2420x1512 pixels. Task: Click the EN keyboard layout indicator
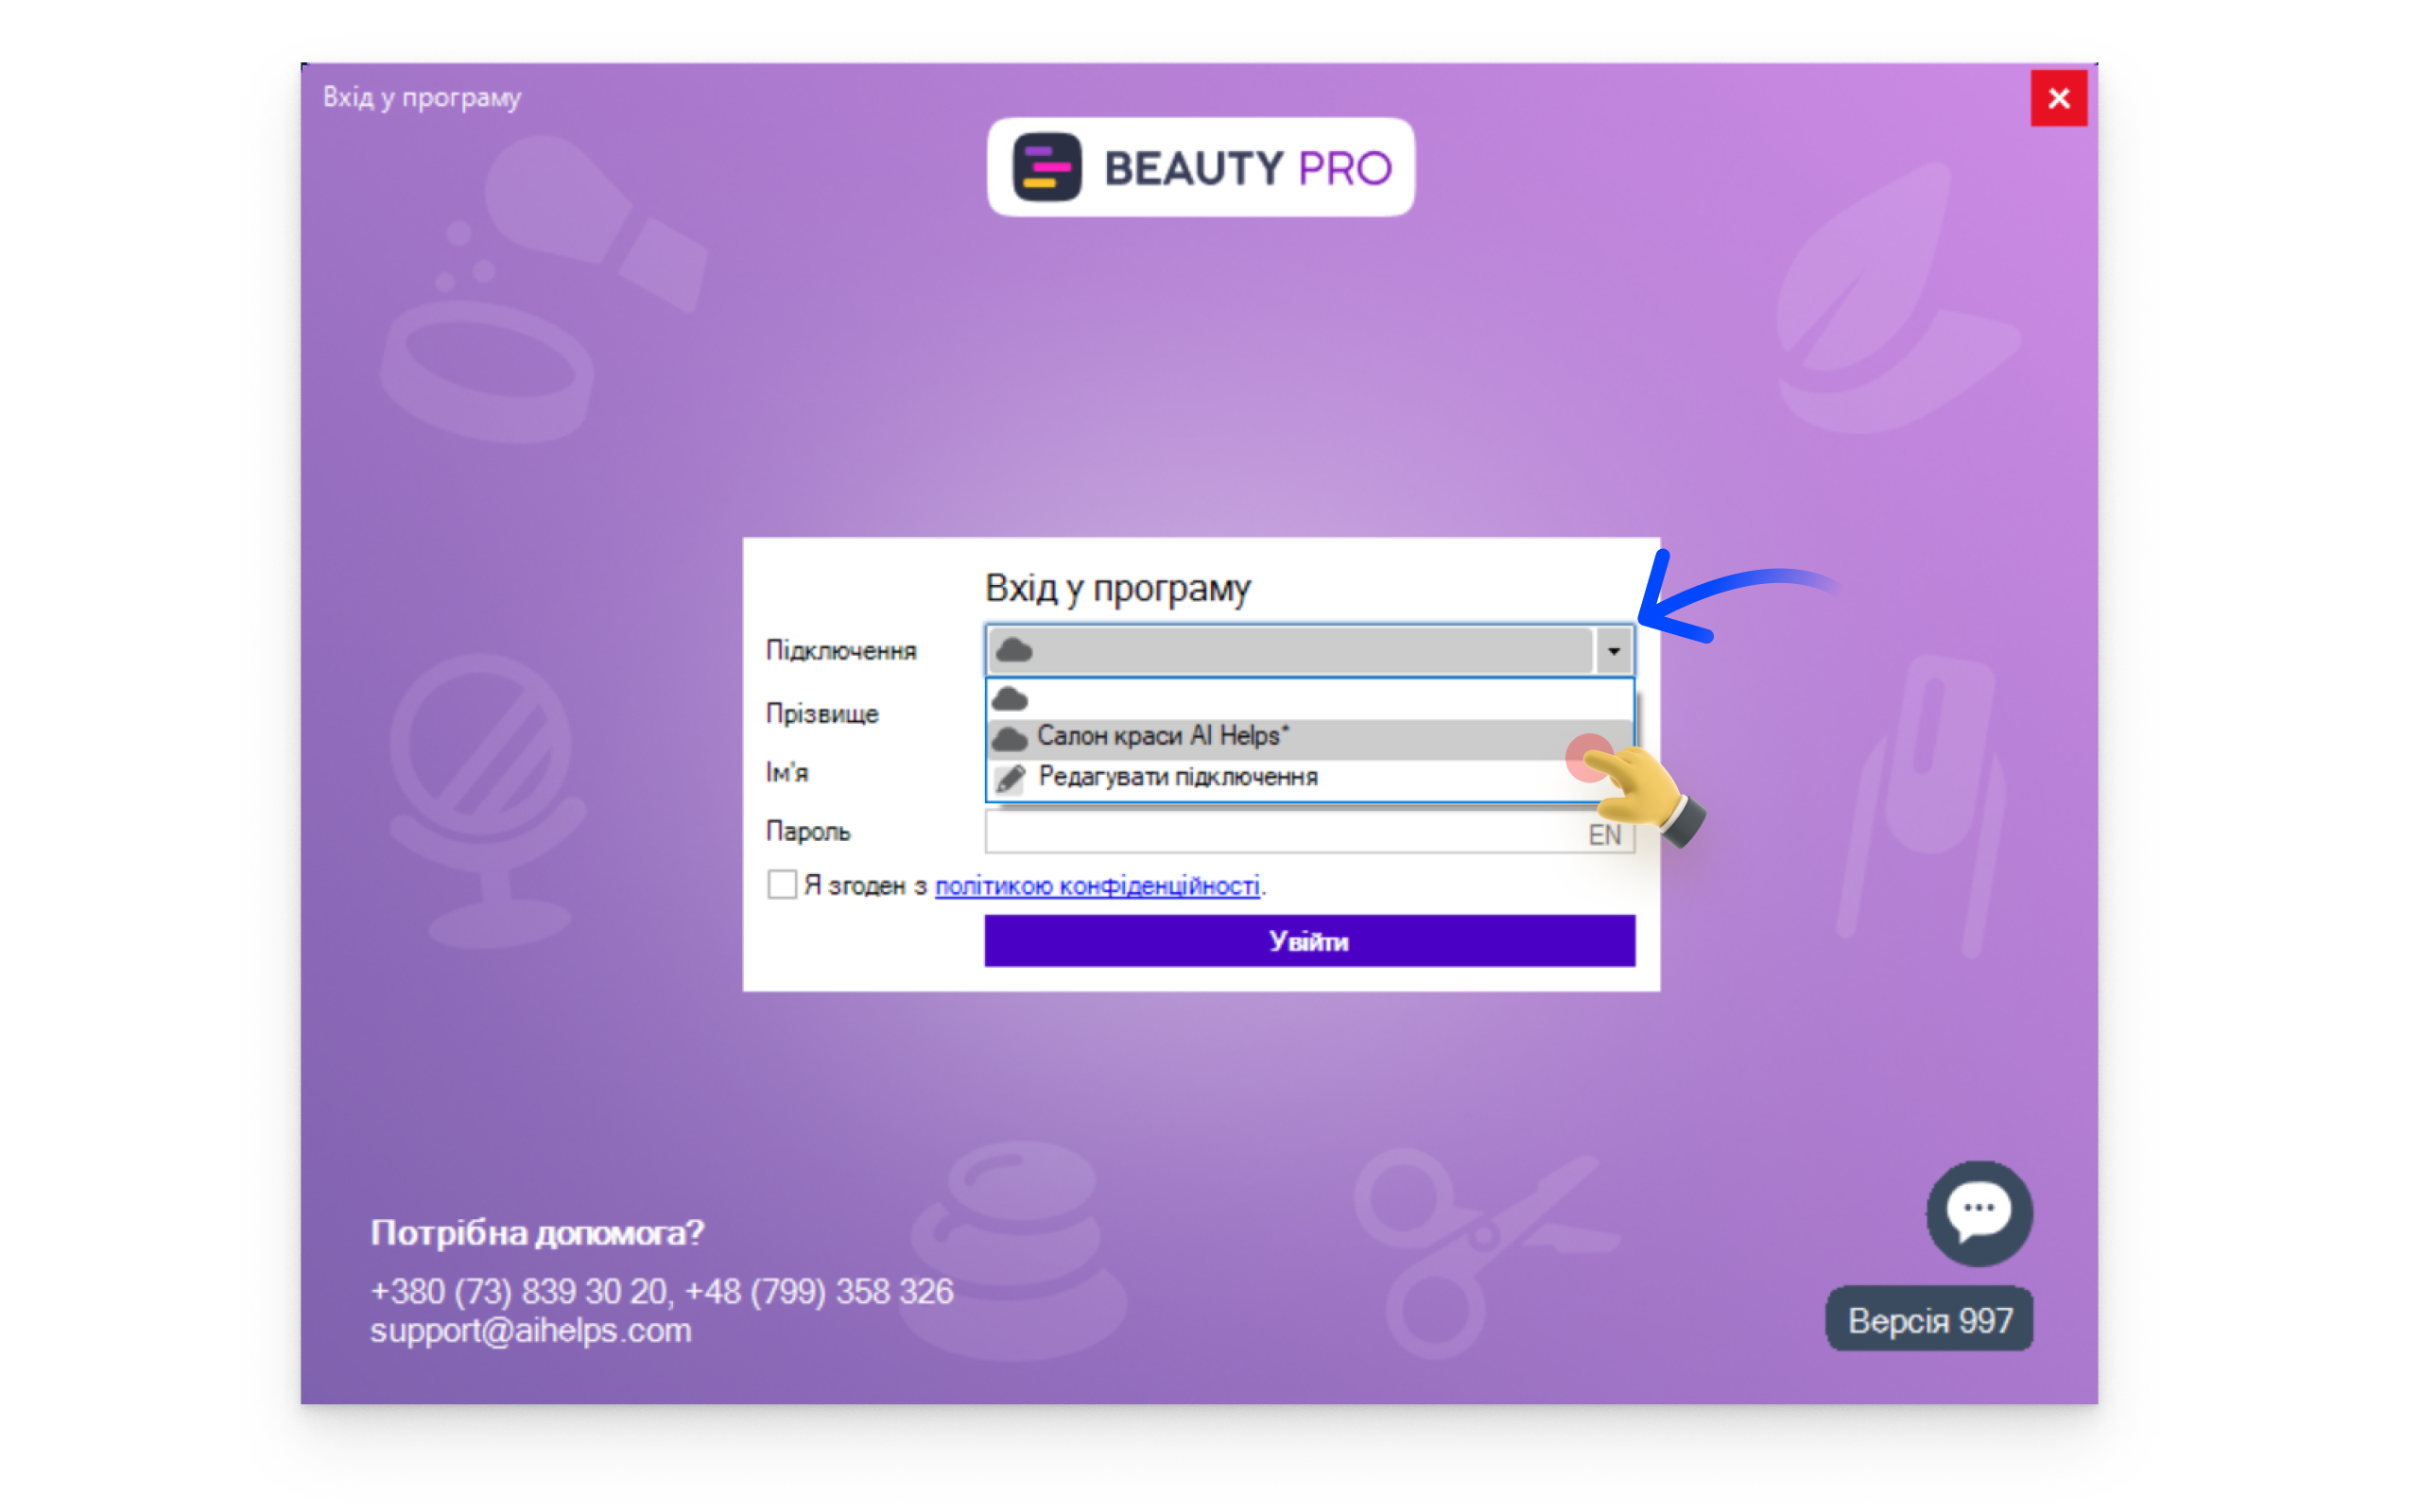pos(1604,834)
